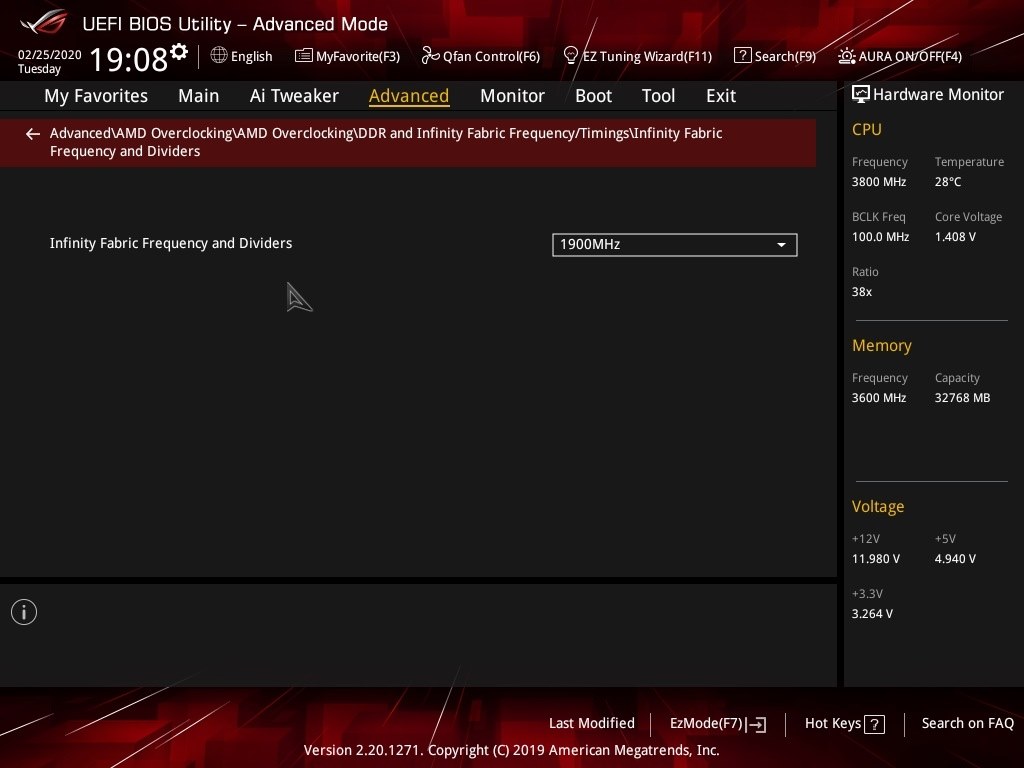The height and width of the screenshot is (768, 1024).
Task: Switch to the Main tab
Action: click(199, 96)
